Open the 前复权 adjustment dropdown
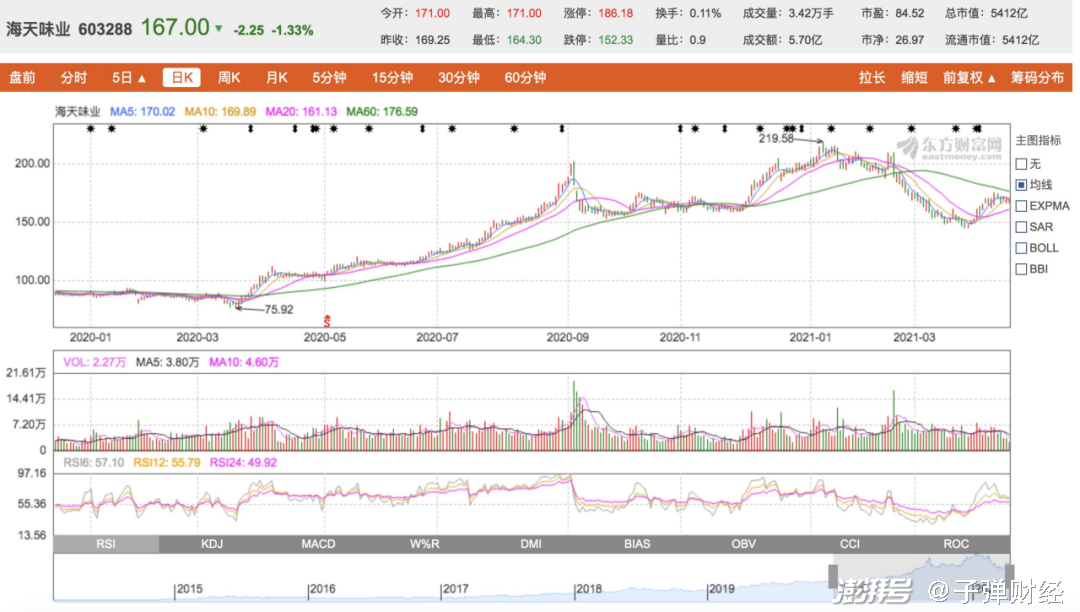The width and height of the screenshot is (1080, 612). 969,78
